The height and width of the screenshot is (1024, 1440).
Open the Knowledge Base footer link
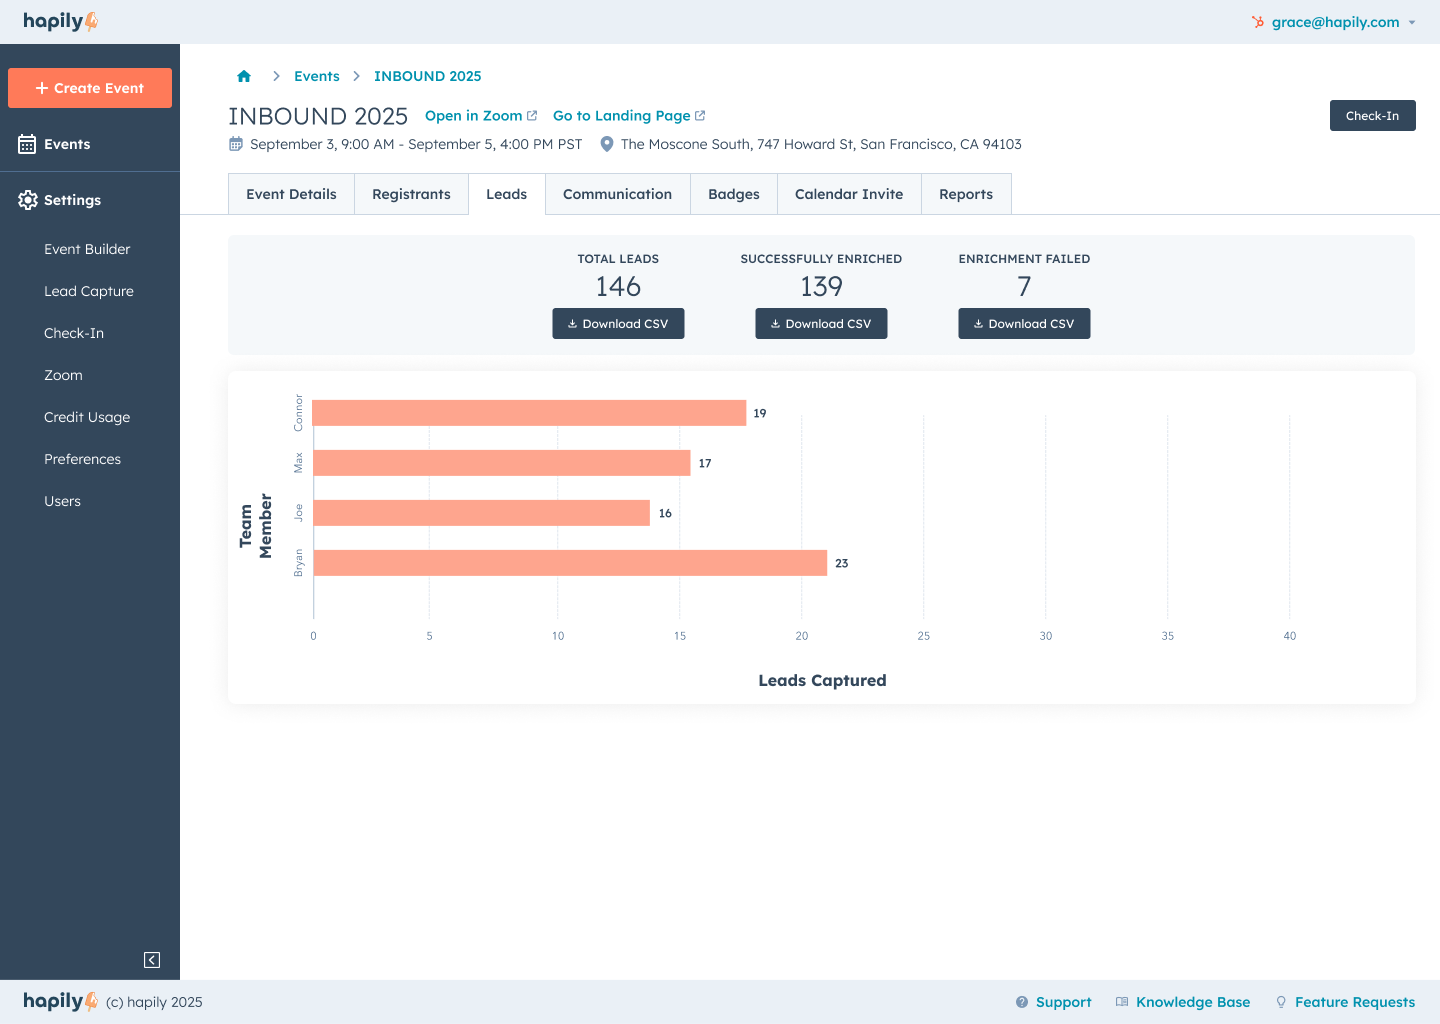(1192, 1002)
